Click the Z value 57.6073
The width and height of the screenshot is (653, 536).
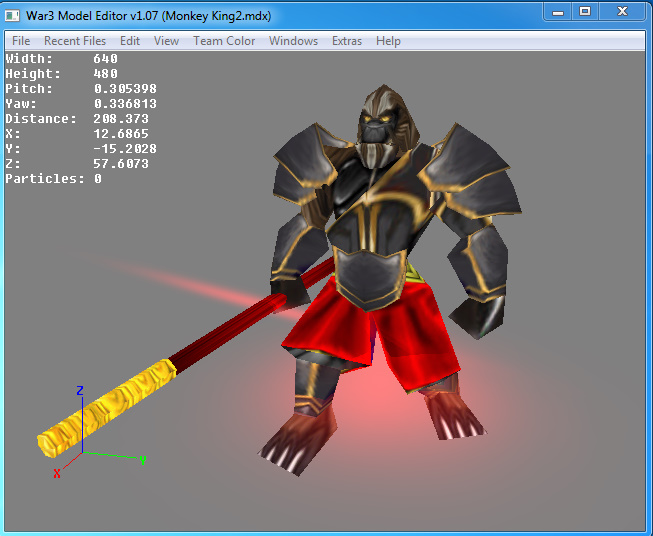coord(121,164)
